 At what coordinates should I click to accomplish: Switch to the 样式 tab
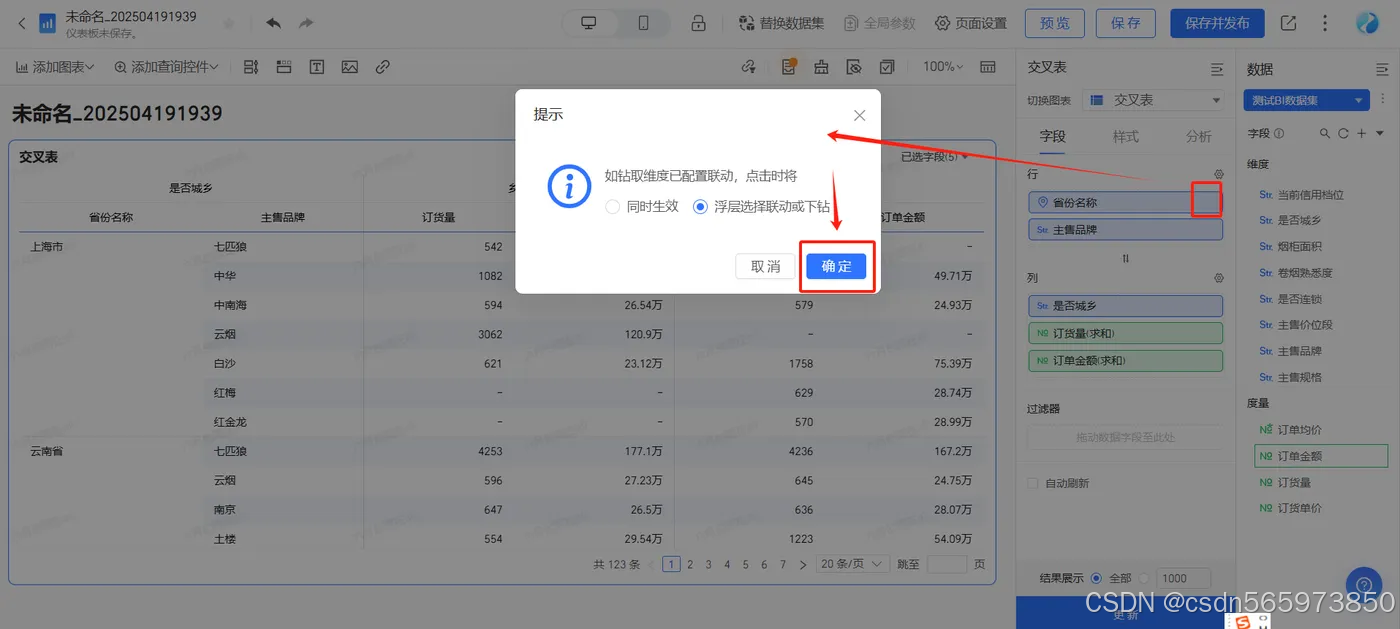[x=1124, y=135]
